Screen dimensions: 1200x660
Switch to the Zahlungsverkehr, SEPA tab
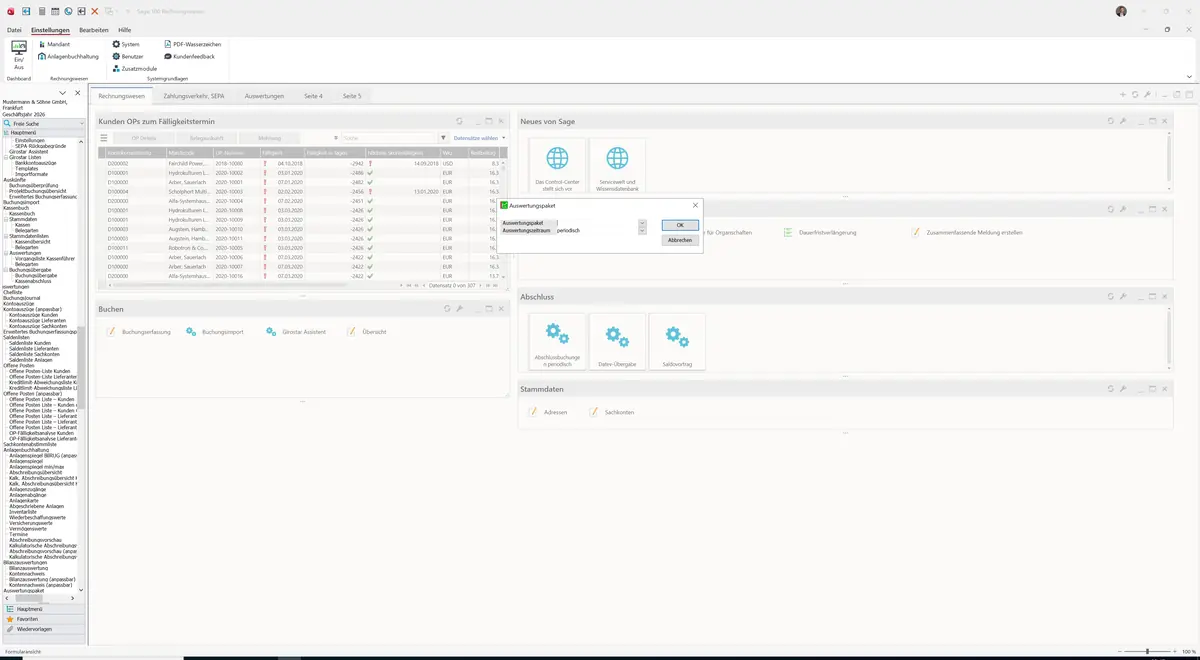pyautogui.click(x=193, y=96)
